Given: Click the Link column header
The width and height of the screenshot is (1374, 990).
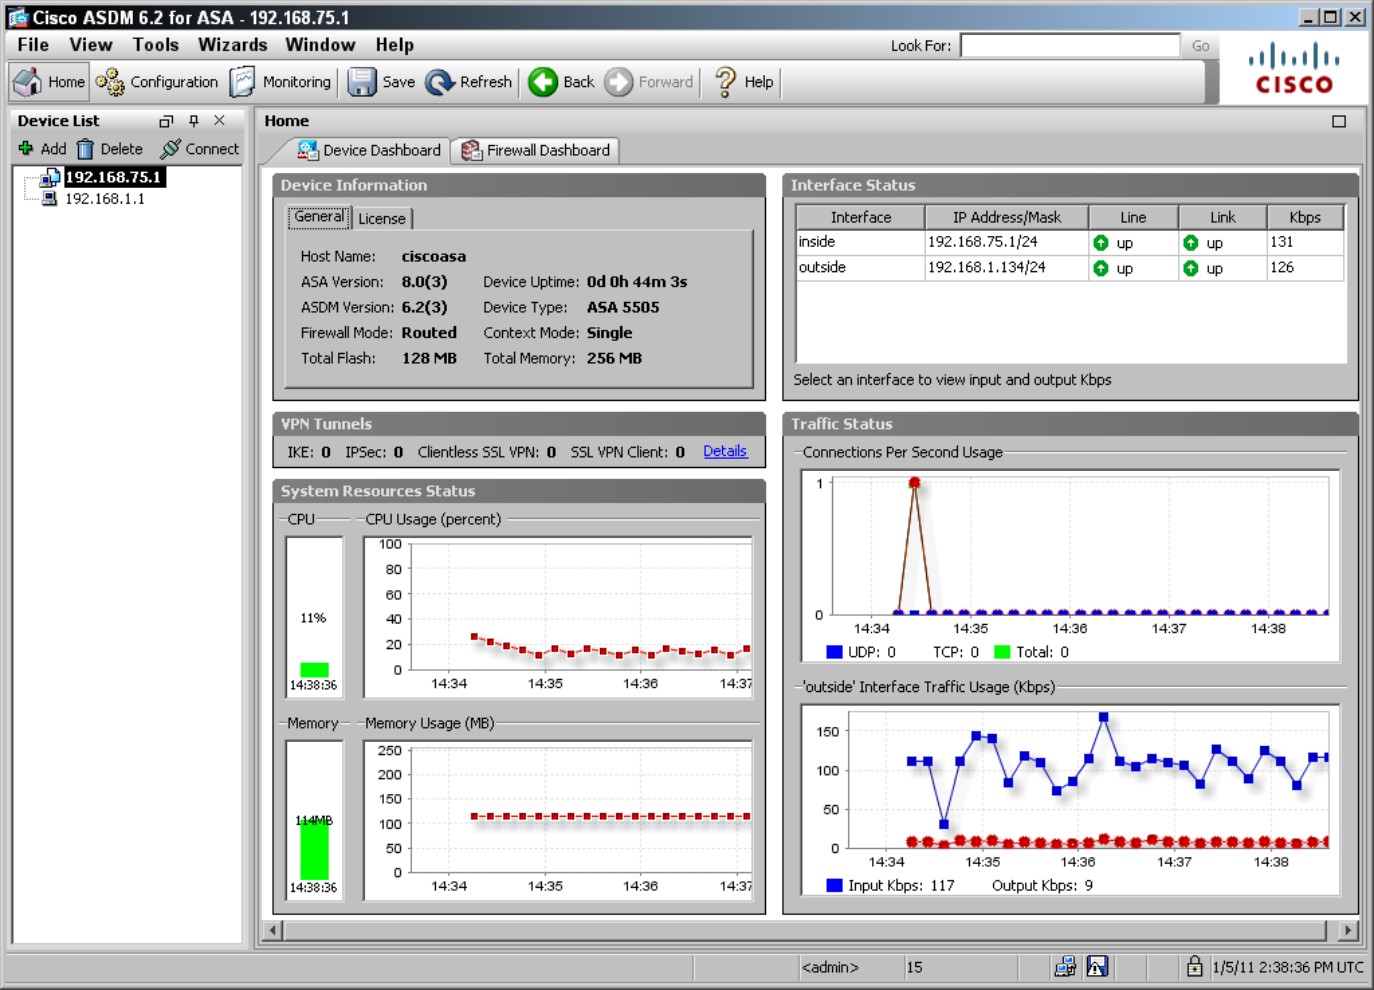Looking at the screenshot, I should 1222,217.
